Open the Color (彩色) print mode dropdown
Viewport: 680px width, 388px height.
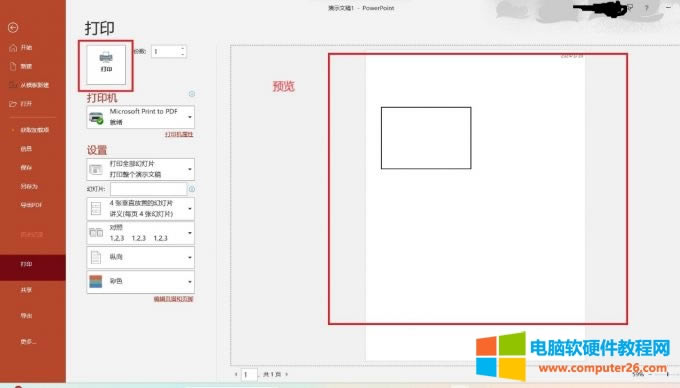(x=141, y=282)
